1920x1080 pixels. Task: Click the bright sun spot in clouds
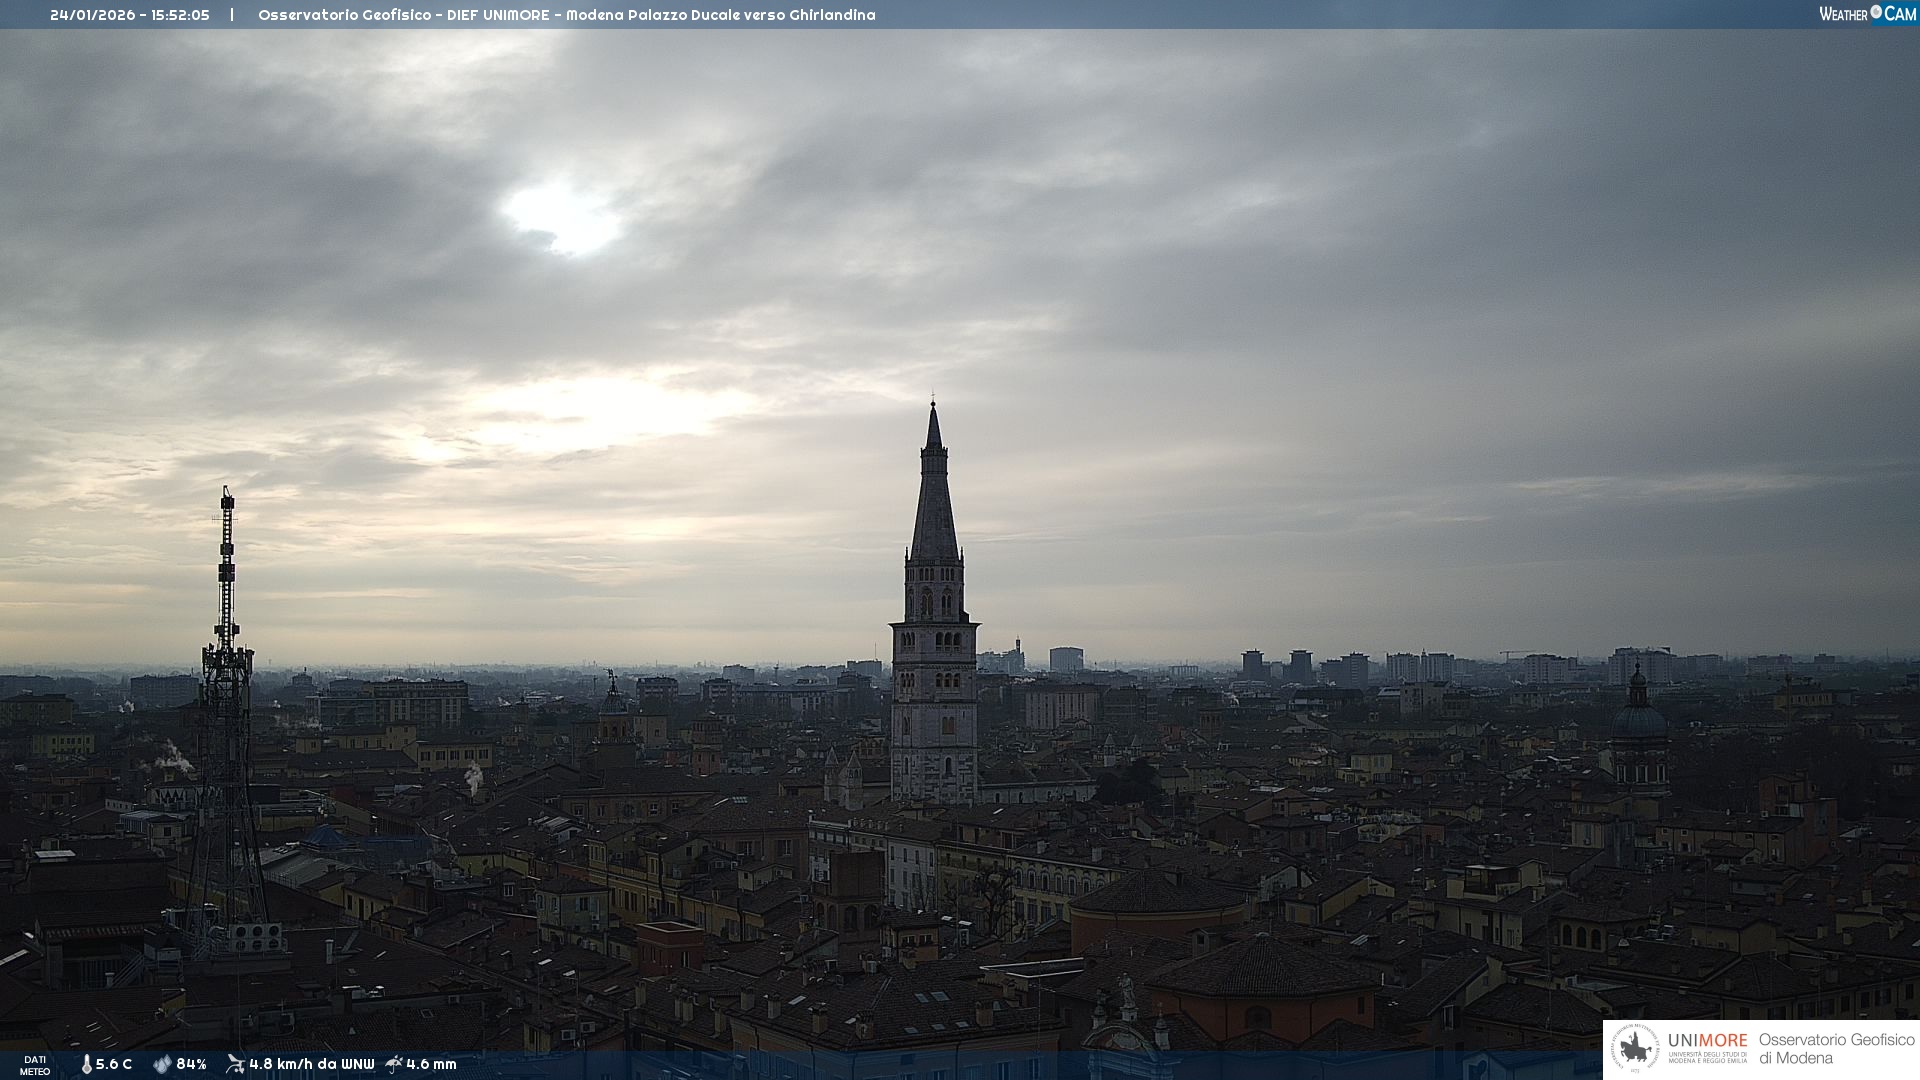tap(563, 215)
